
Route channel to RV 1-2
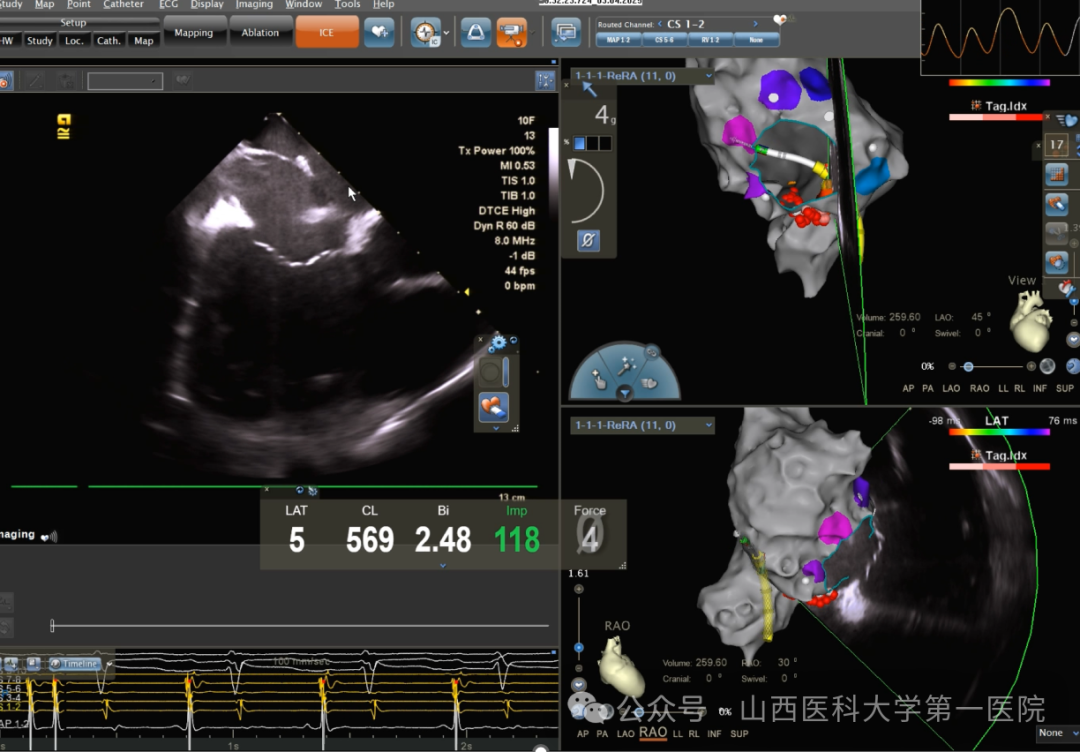tap(710, 40)
